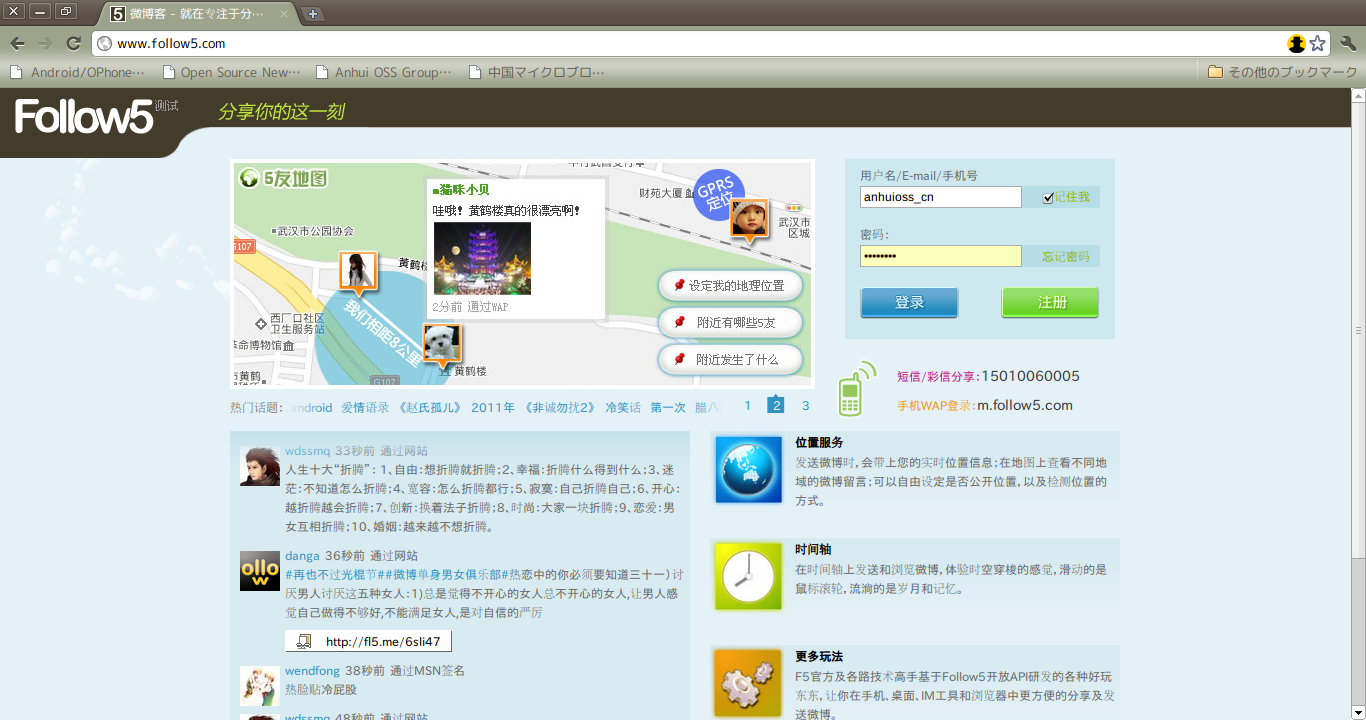
Task: Go to slide page 2
Action: pyautogui.click(x=776, y=405)
